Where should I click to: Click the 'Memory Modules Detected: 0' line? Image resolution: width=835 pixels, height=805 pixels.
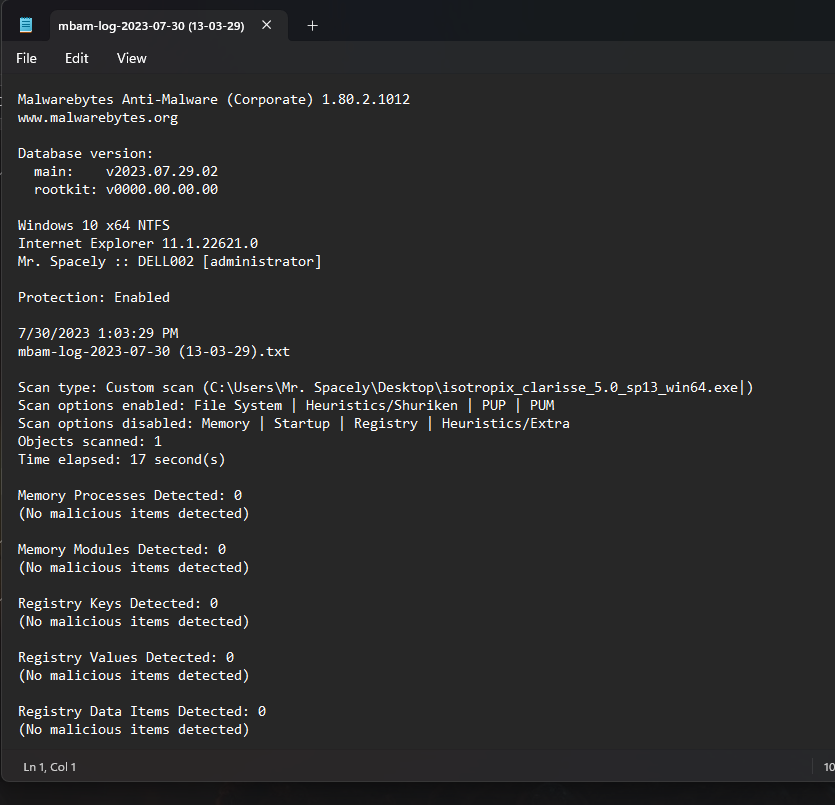pyautogui.click(x=122, y=549)
